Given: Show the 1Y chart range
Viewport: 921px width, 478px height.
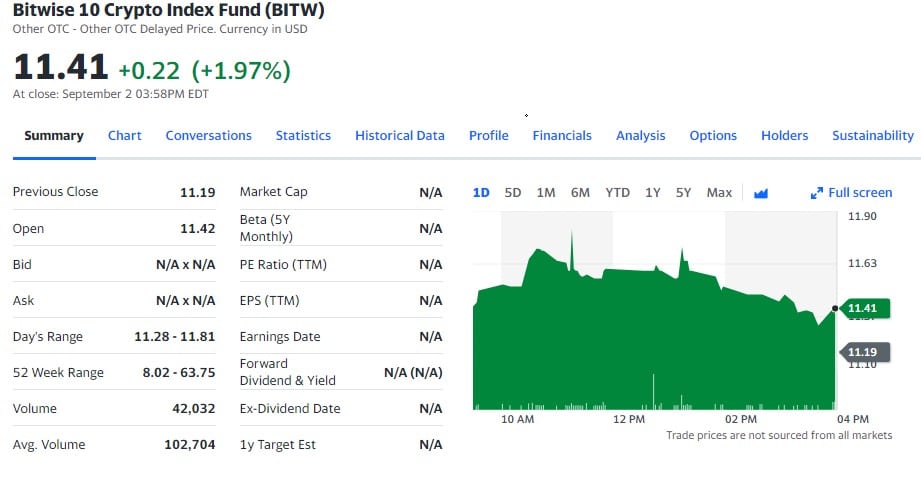Looking at the screenshot, I should [x=653, y=193].
